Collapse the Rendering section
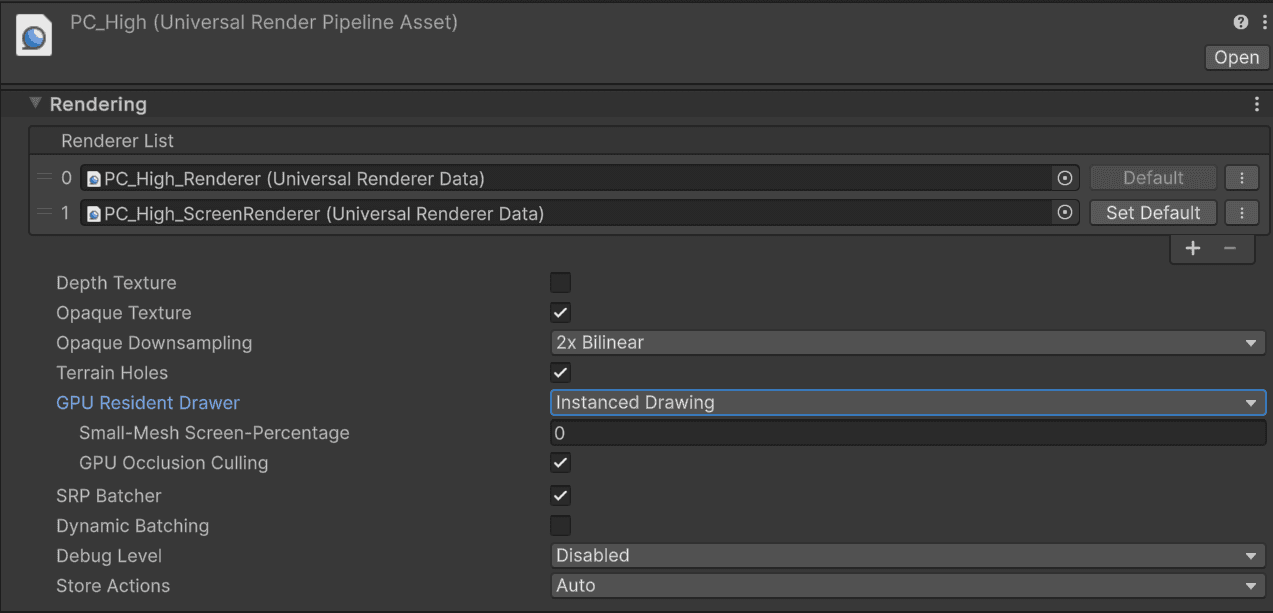The height and width of the screenshot is (613, 1273). [34, 103]
